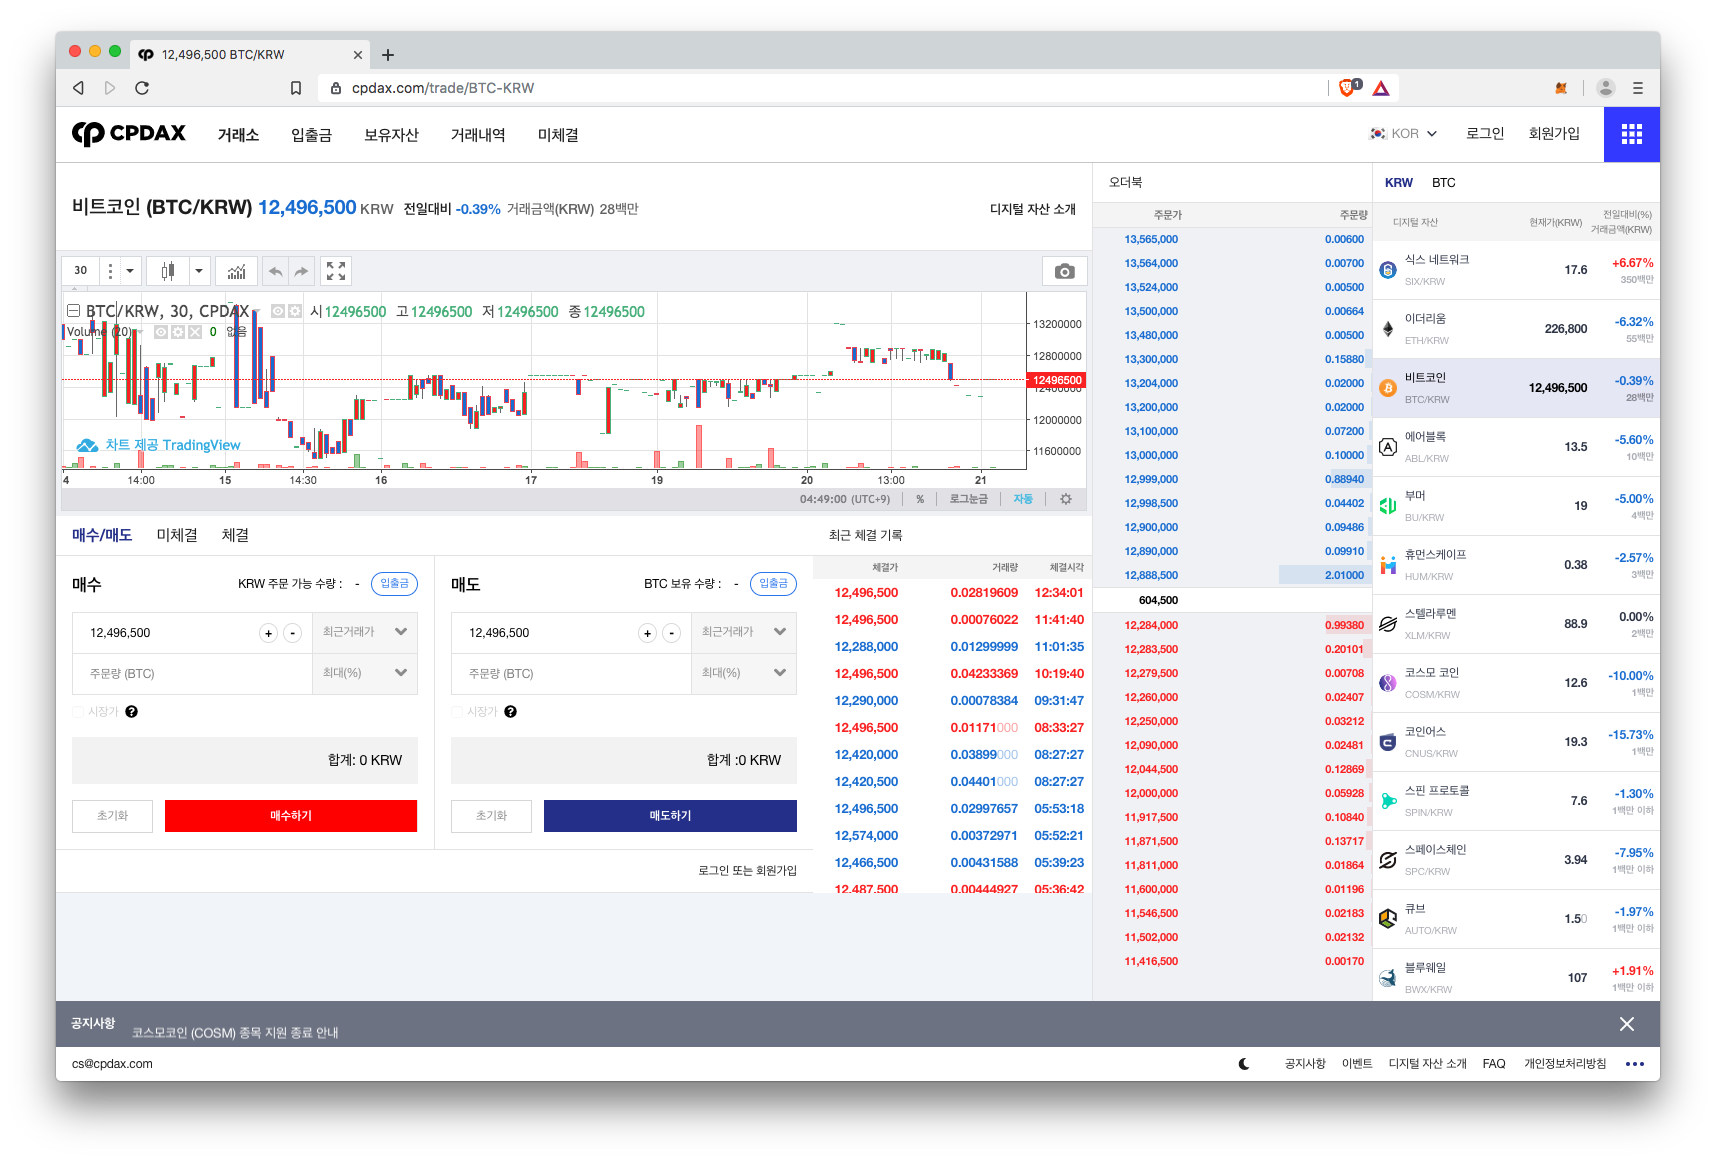Open the 거래소 menu
The height and width of the screenshot is (1161, 1716).
tap(238, 135)
